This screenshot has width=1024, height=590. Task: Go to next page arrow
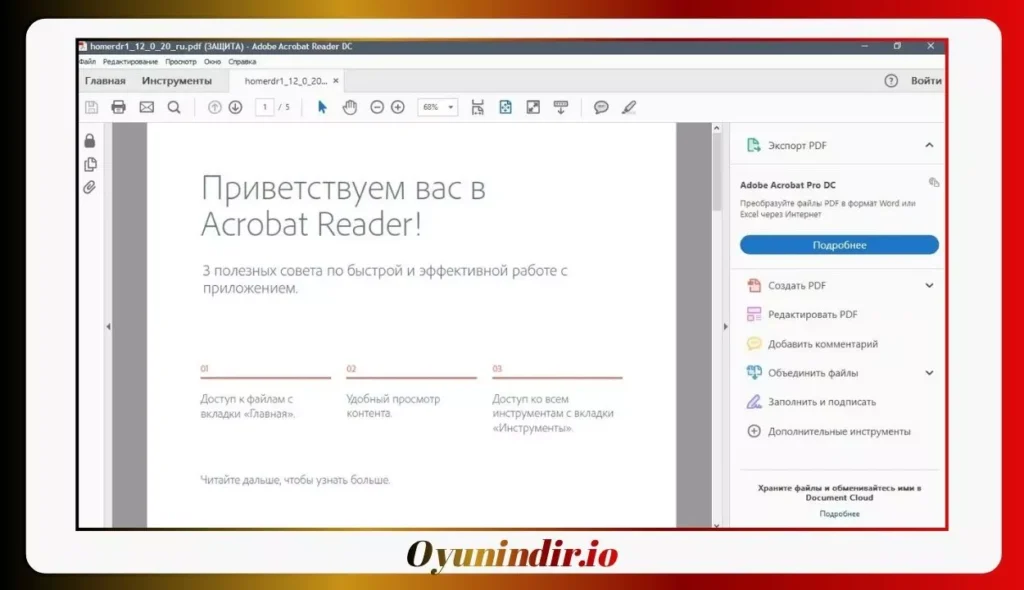point(235,107)
